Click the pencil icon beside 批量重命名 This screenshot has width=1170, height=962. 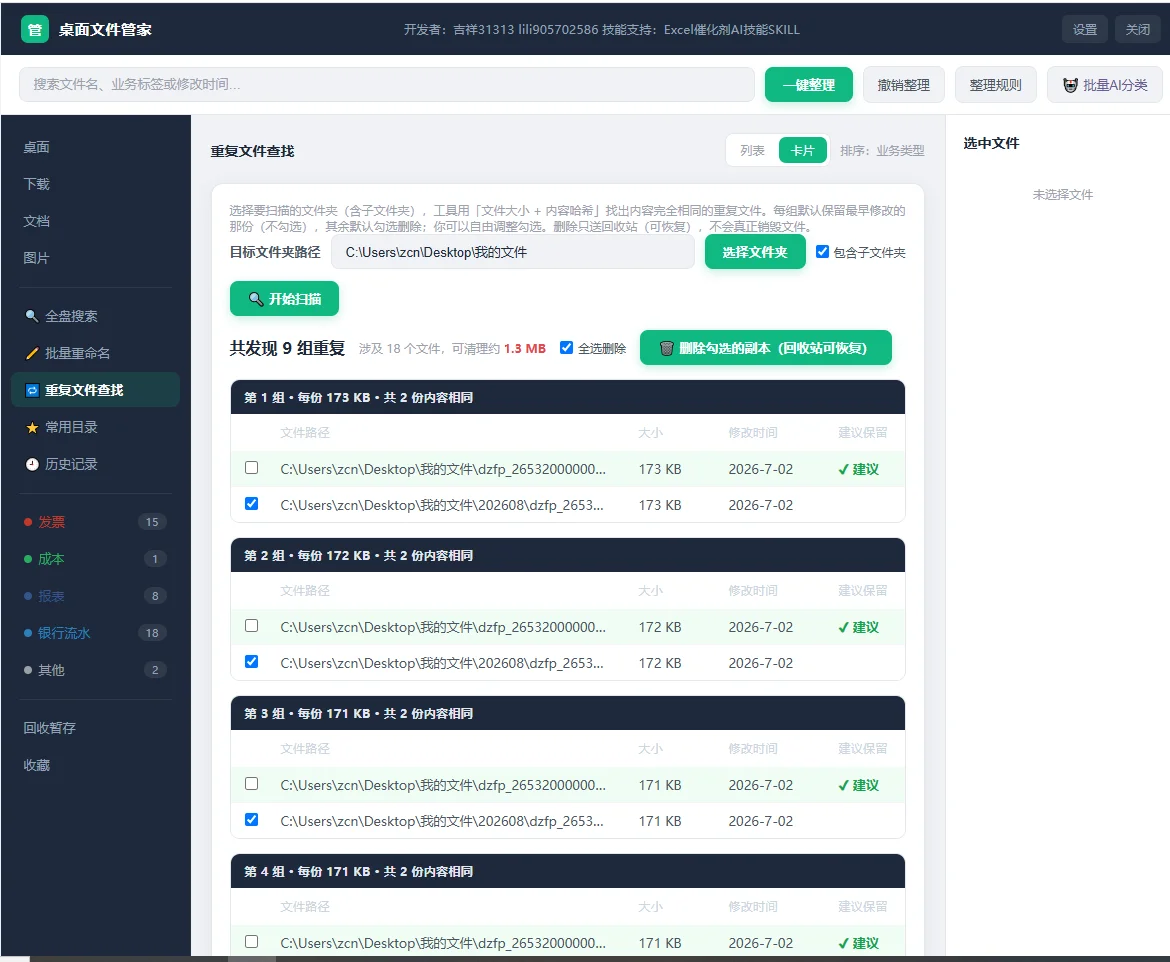tap(31, 353)
